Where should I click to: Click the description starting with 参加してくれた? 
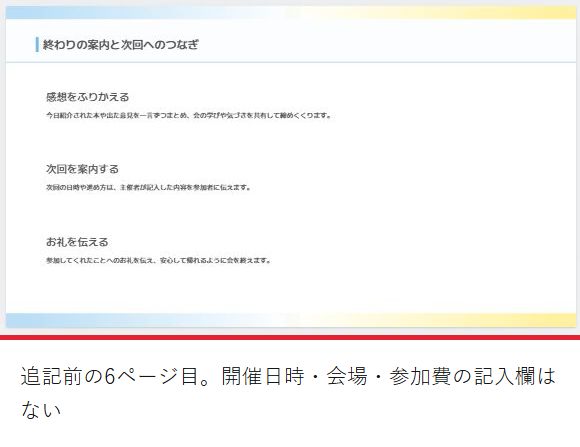coord(158,261)
